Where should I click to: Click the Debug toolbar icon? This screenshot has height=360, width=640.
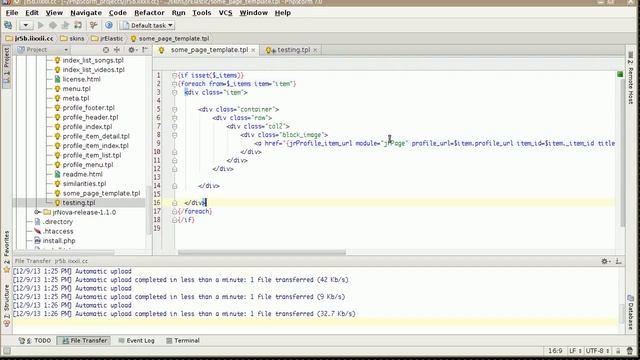click(x=53, y=25)
